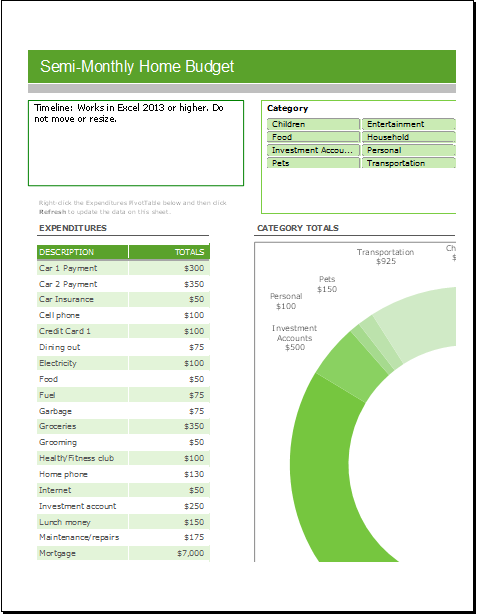Select the Car 2 Payment row
Viewport: 477px width, 615px height.
[123, 284]
